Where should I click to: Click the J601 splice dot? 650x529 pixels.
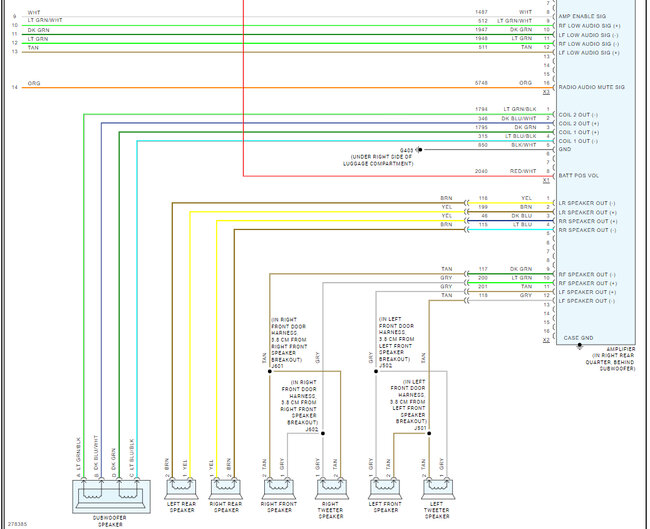pyautogui.click(x=269, y=371)
